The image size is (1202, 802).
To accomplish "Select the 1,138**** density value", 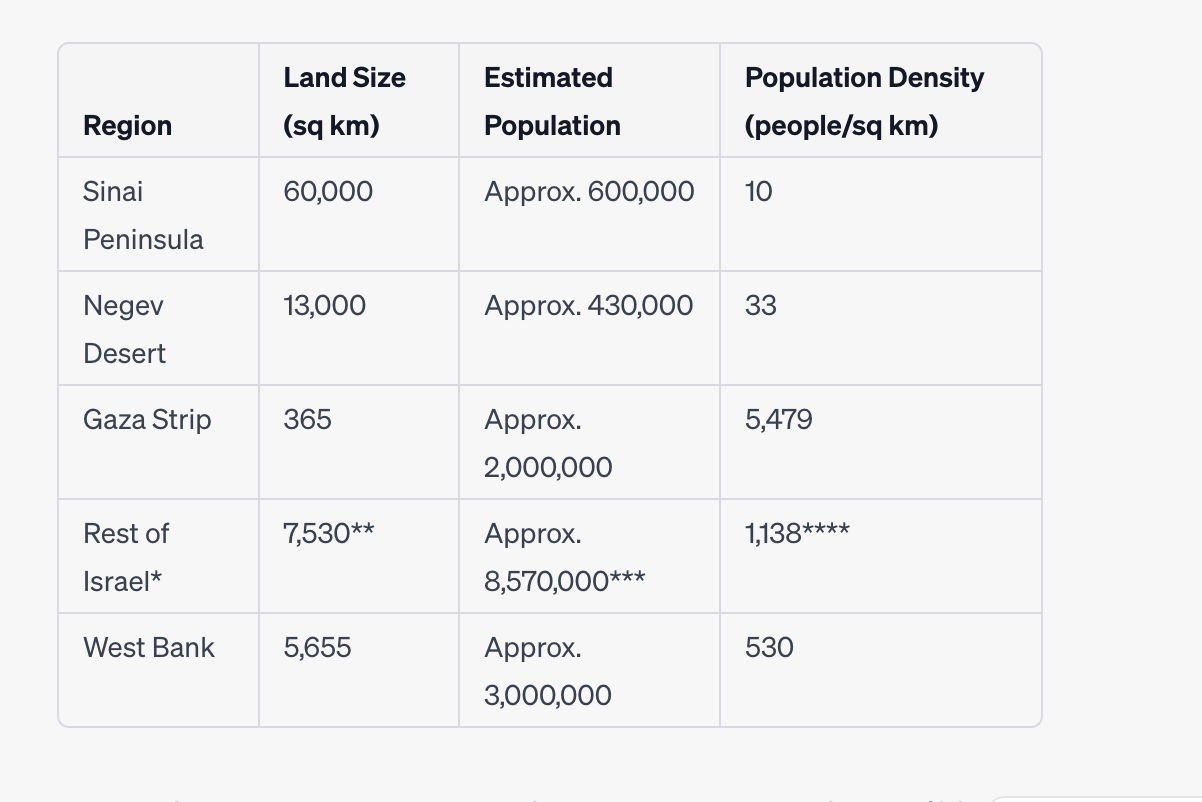I will pyautogui.click(x=798, y=533).
